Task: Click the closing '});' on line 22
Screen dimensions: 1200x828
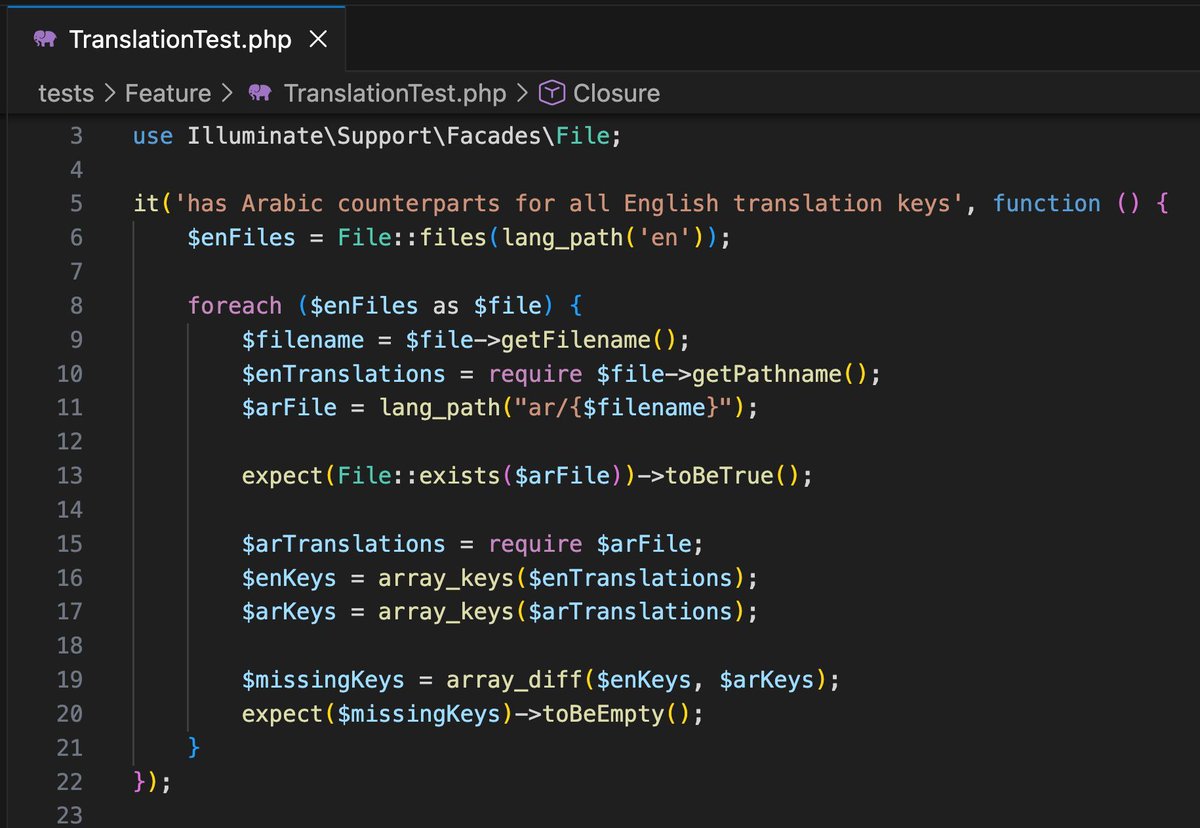Action: coord(153,782)
